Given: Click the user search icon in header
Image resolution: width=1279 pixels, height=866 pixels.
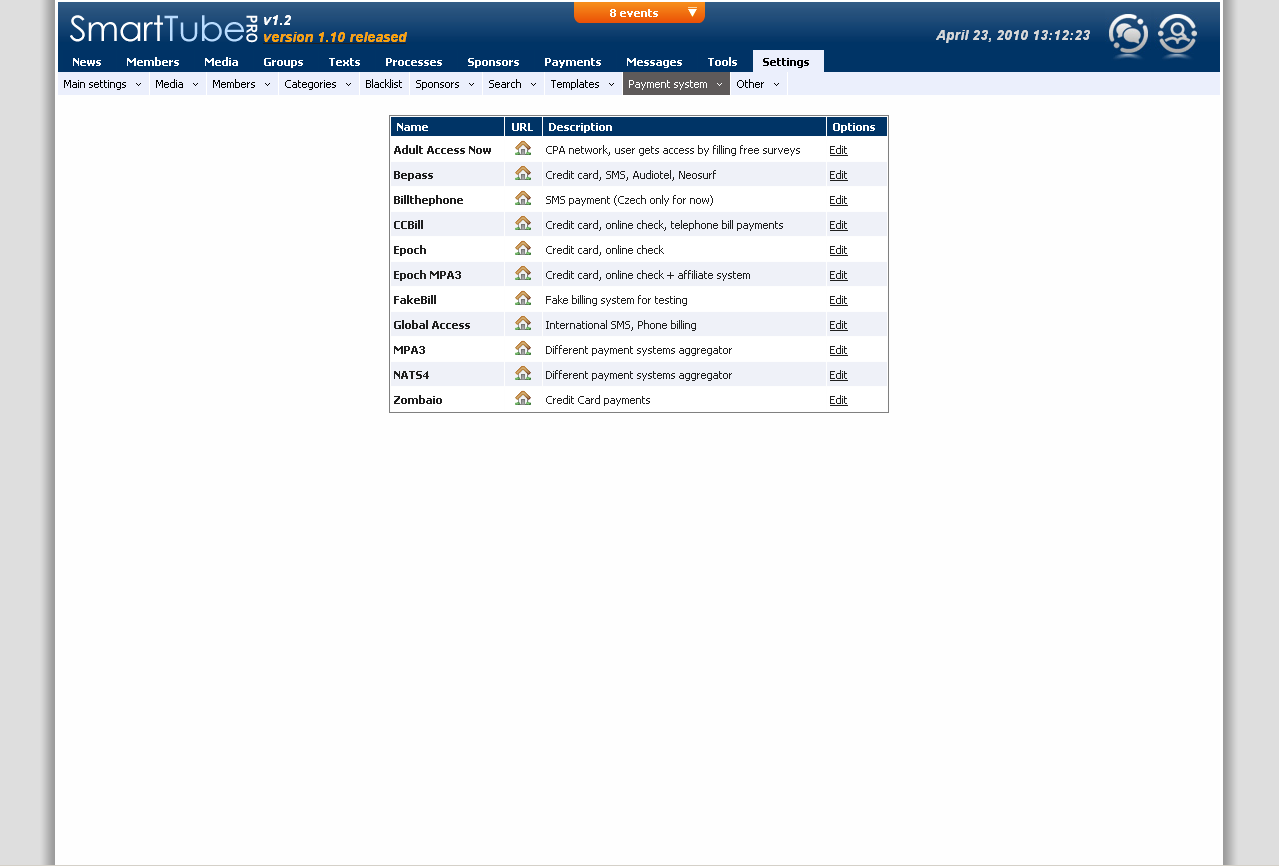Looking at the screenshot, I should [x=1177, y=35].
